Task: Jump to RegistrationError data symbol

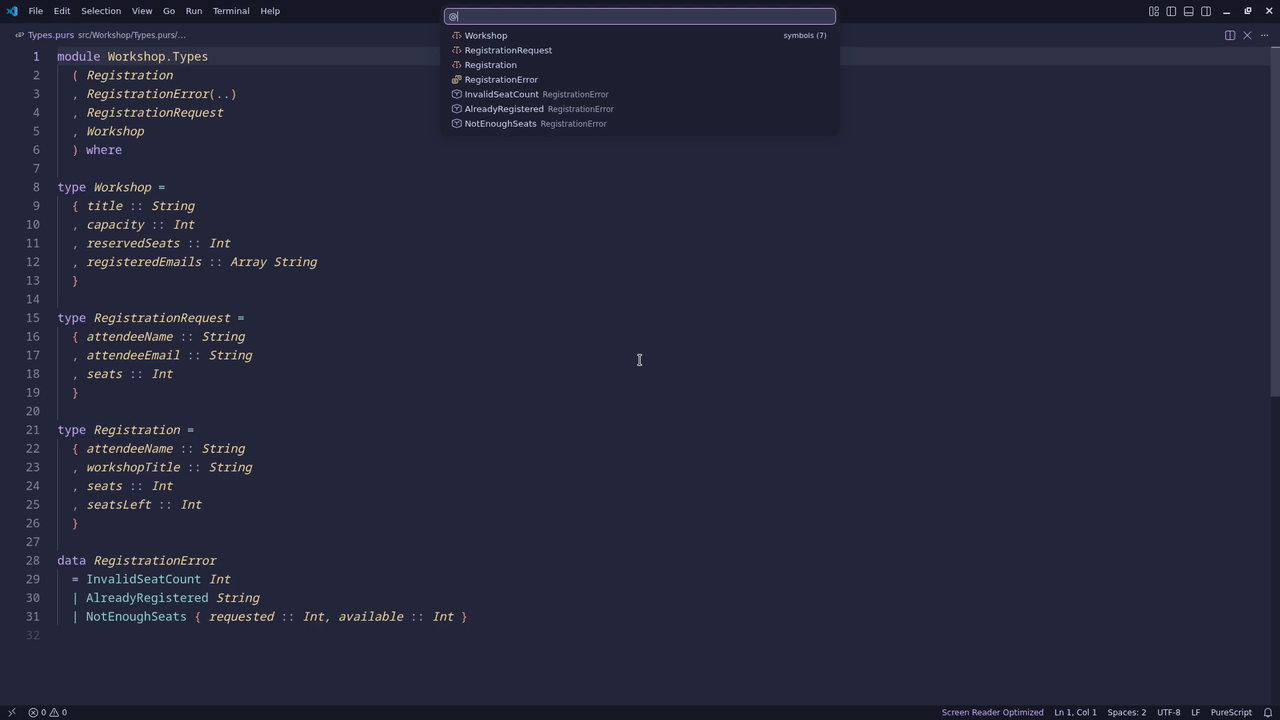Action: [640, 79]
